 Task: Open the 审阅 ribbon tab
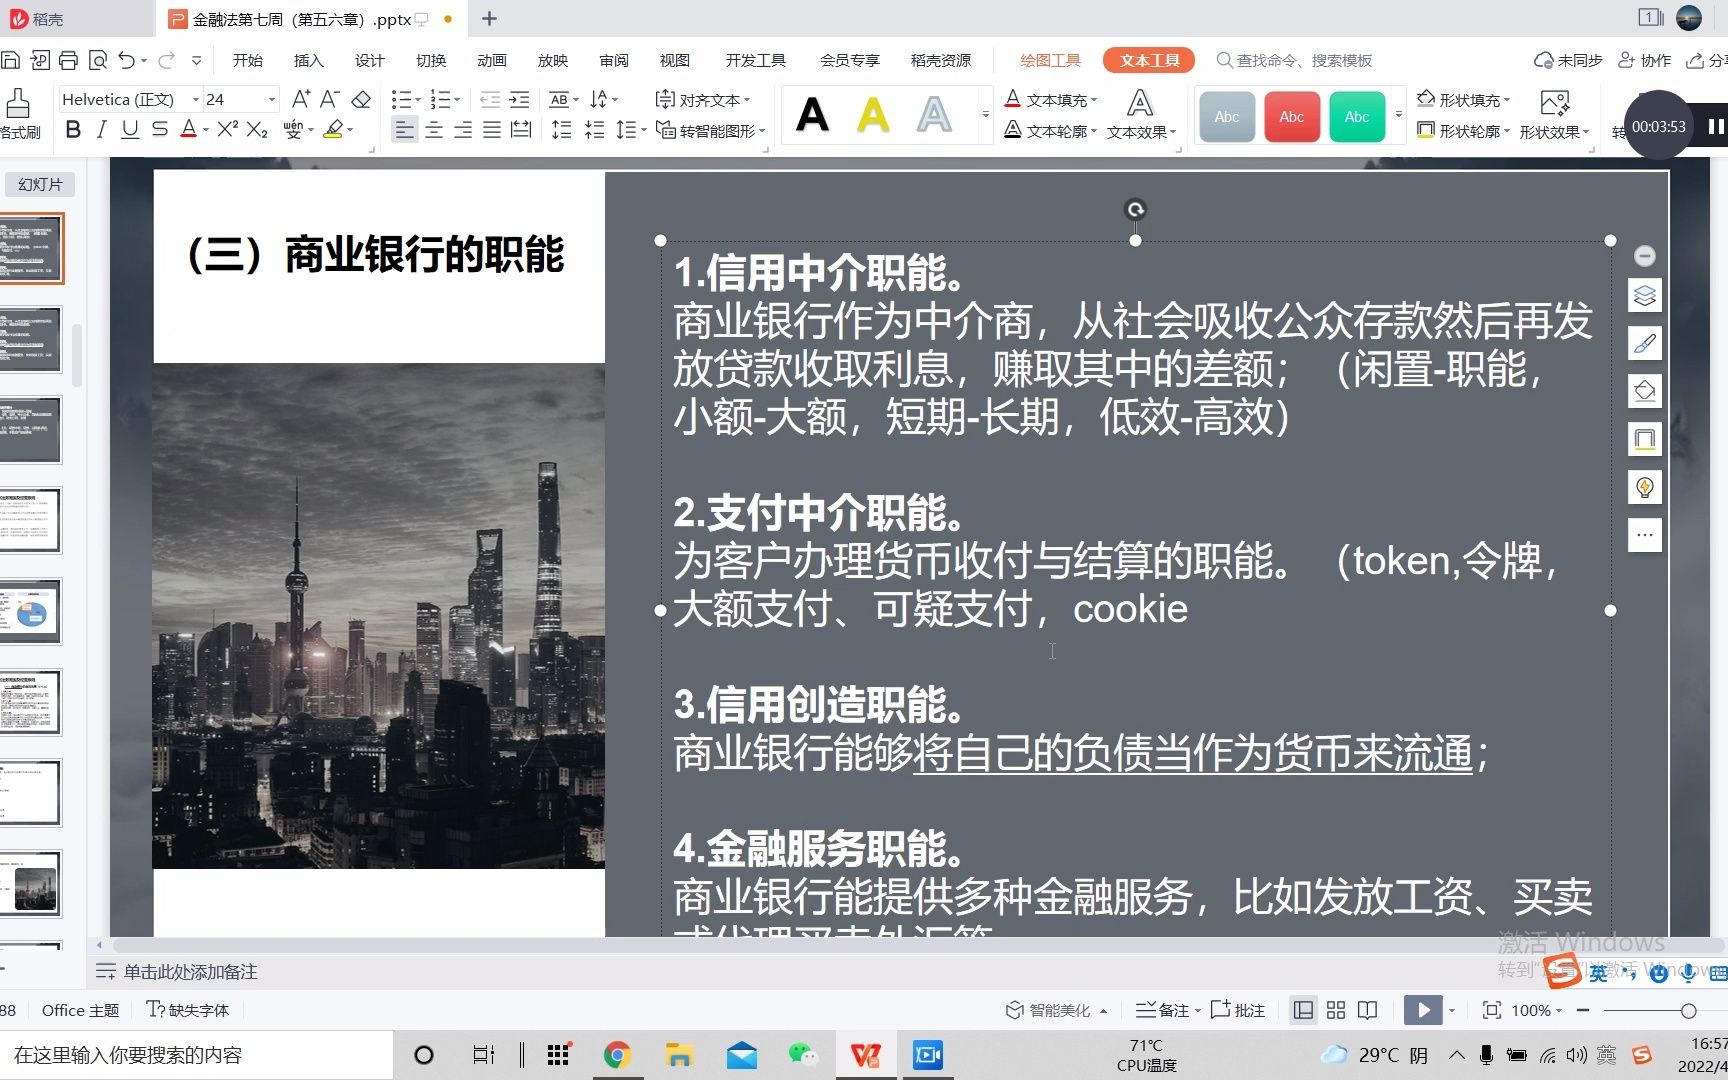pos(614,60)
